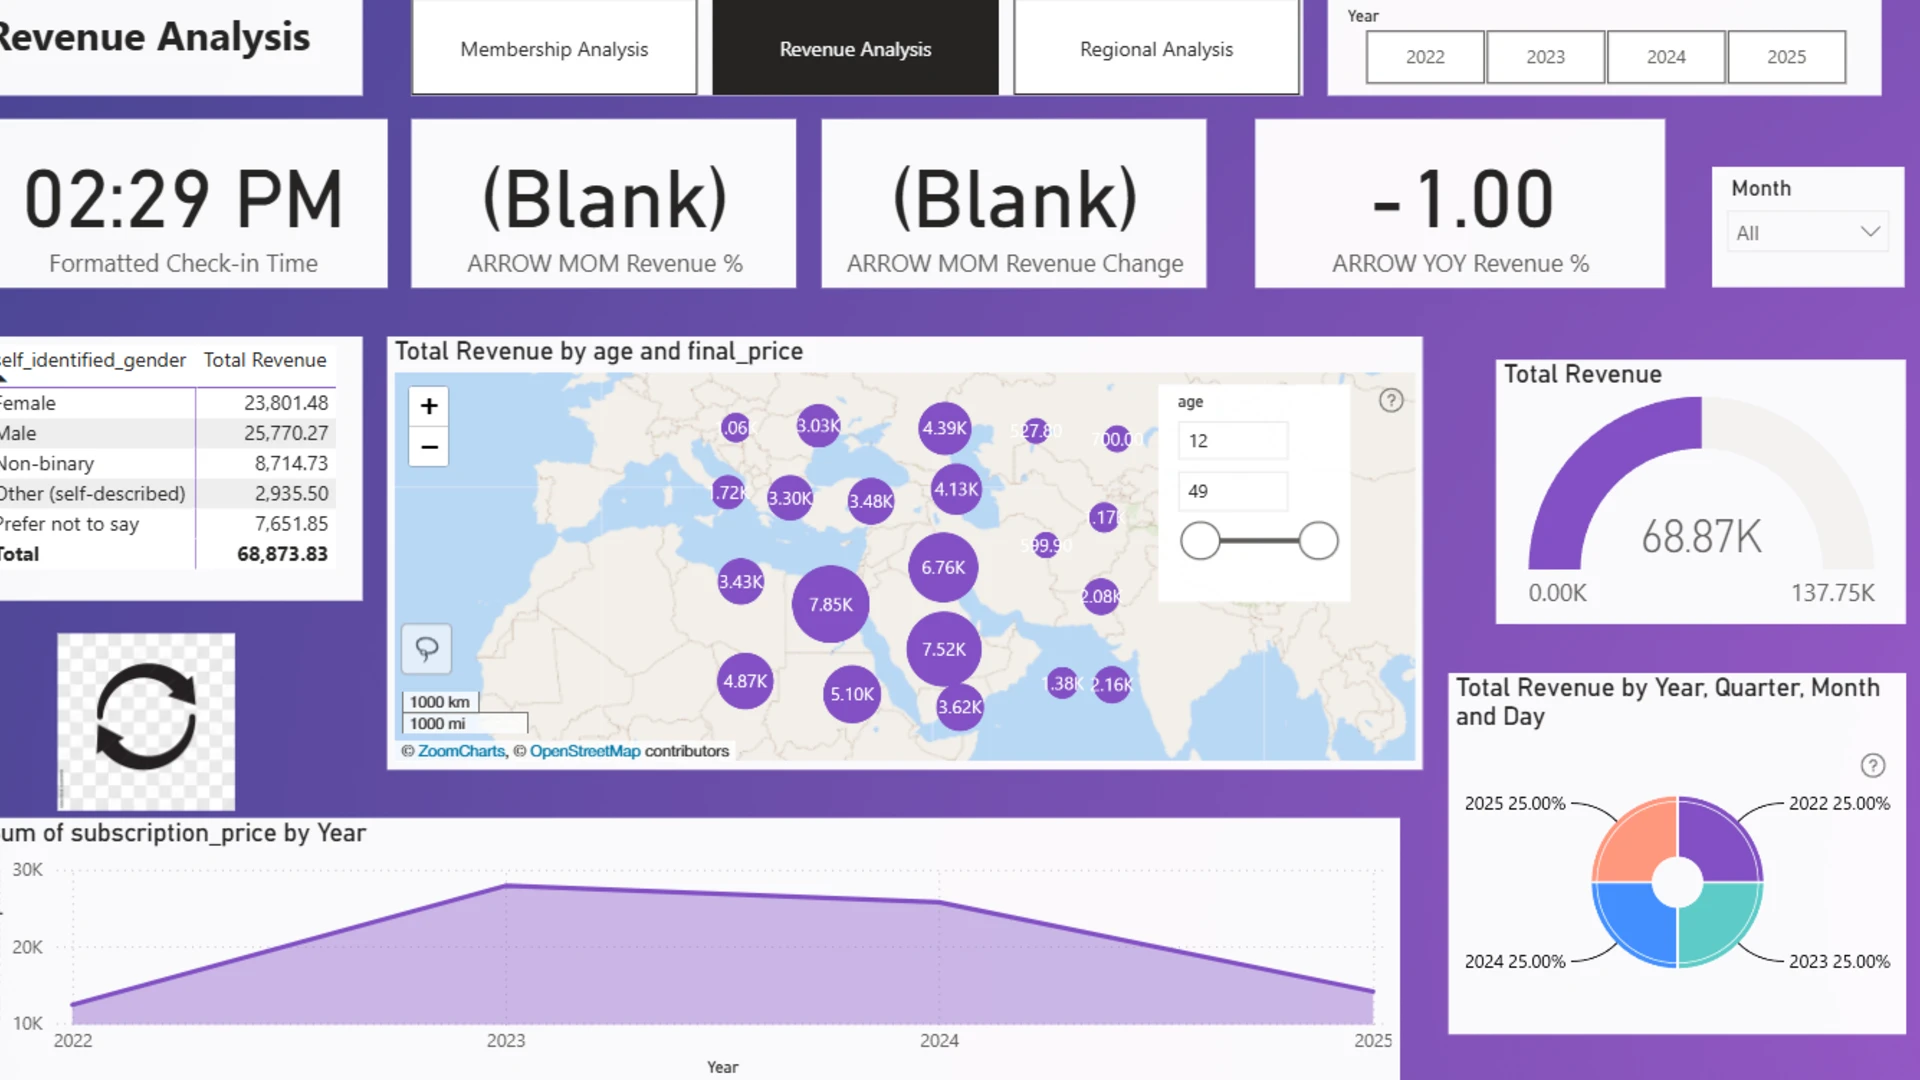The height and width of the screenshot is (1080, 1920).
Task: Open the donut chart help icon
Action: coord(1873,766)
